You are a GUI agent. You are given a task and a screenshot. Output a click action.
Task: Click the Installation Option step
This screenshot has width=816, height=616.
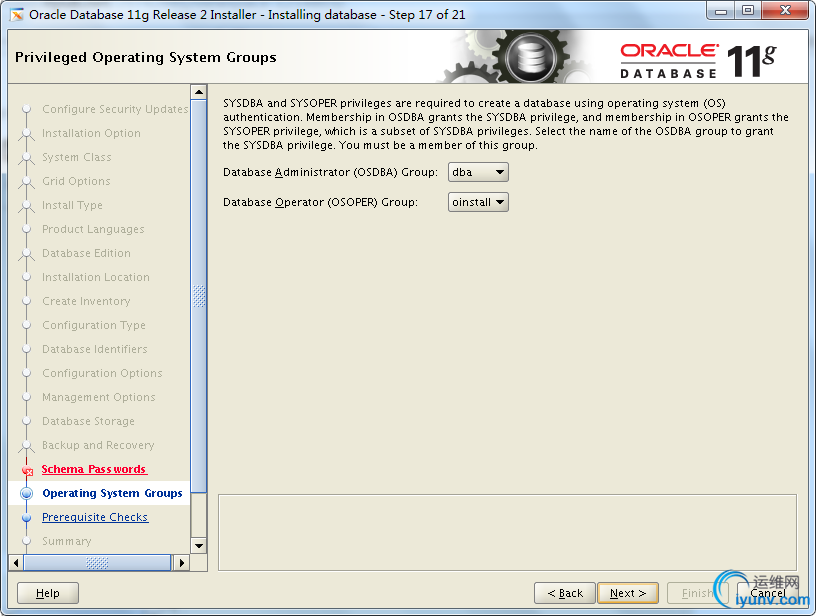click(x=91, y=133)
